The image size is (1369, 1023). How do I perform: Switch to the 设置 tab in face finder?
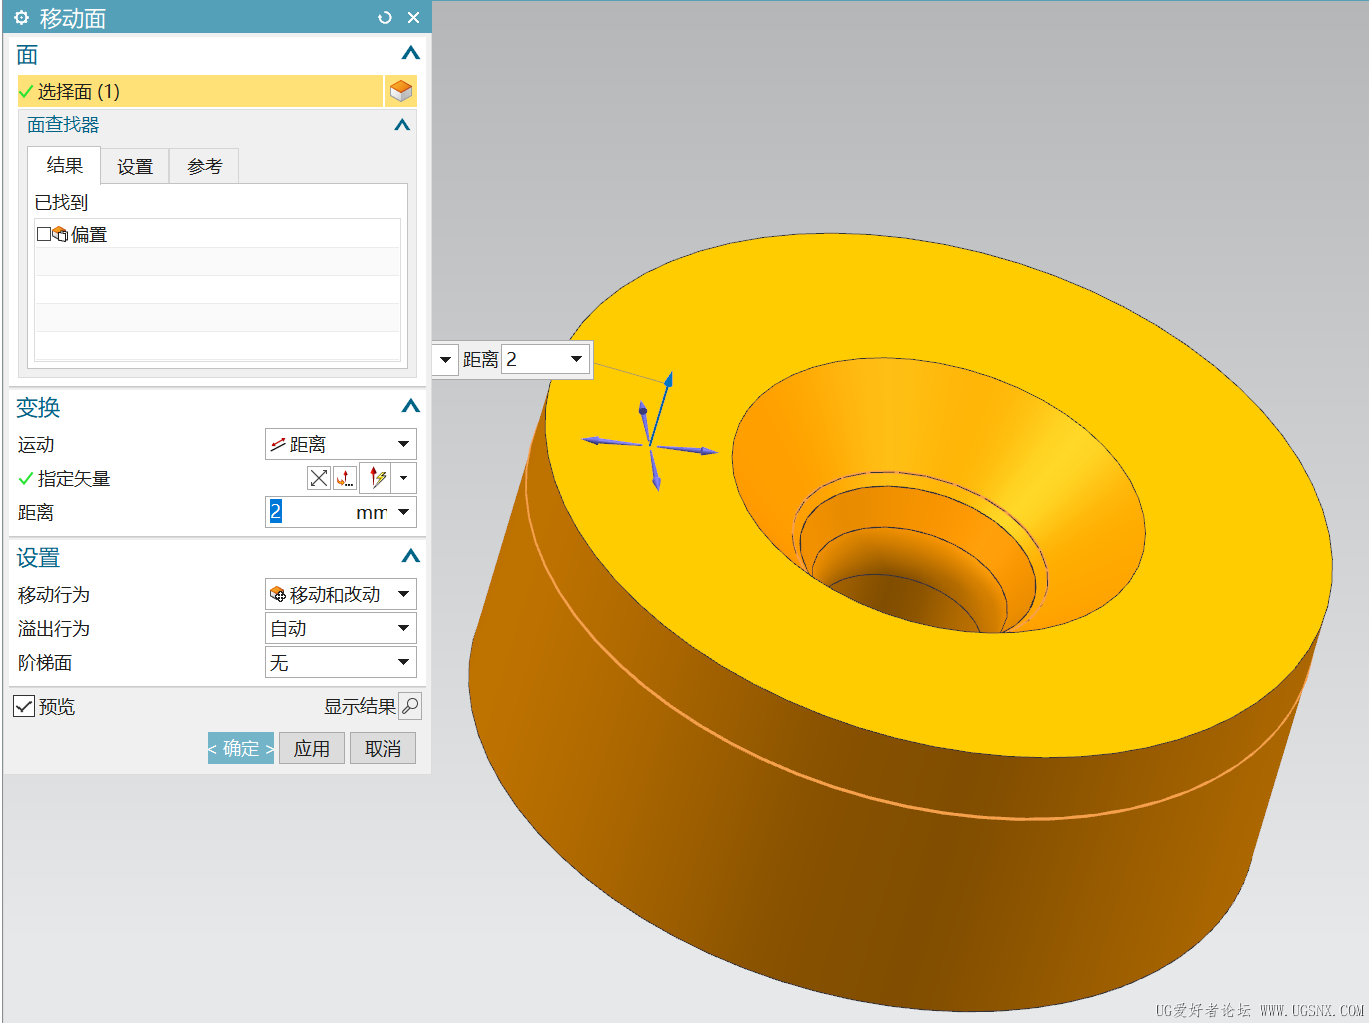135,166
